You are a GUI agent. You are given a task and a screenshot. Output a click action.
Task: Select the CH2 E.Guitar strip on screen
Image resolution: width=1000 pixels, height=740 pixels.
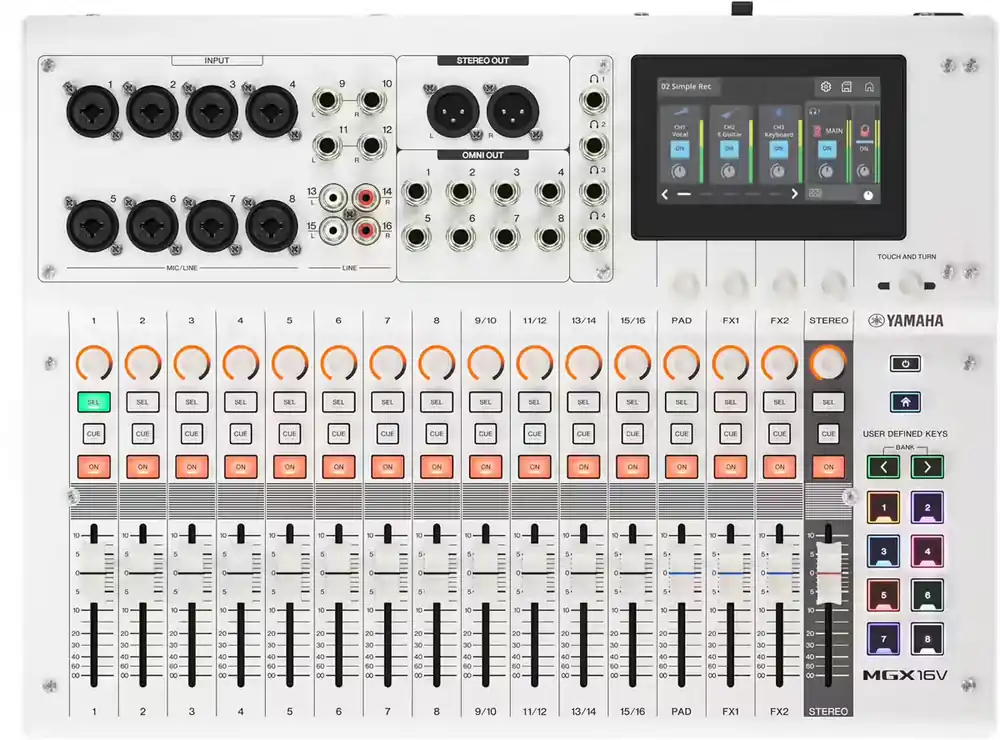[x=730, y=144]
